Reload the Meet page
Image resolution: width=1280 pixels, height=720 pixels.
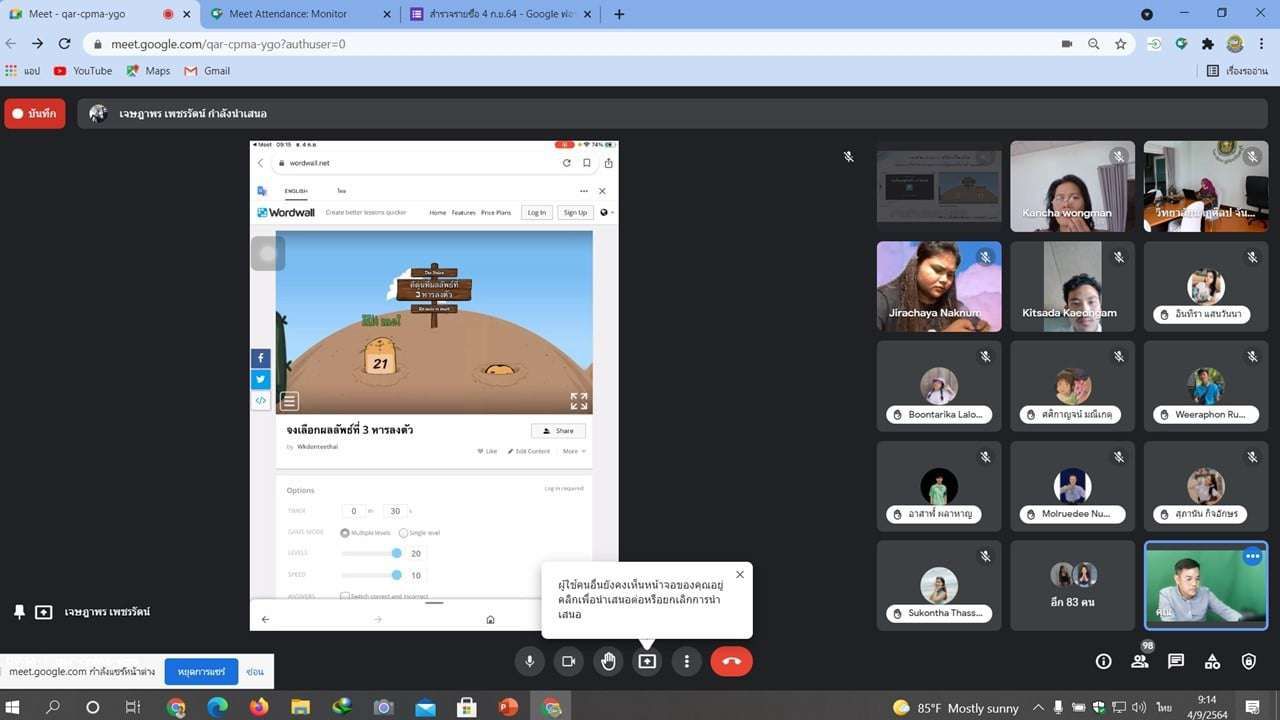(64, 44)
